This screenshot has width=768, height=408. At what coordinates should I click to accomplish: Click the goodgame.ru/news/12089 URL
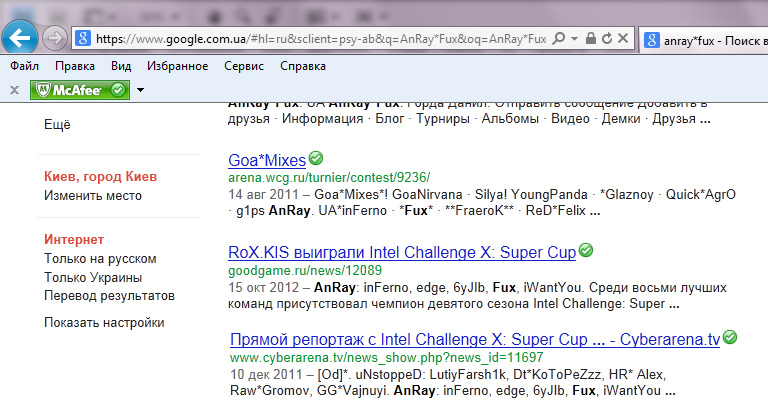tap(305, 270)
